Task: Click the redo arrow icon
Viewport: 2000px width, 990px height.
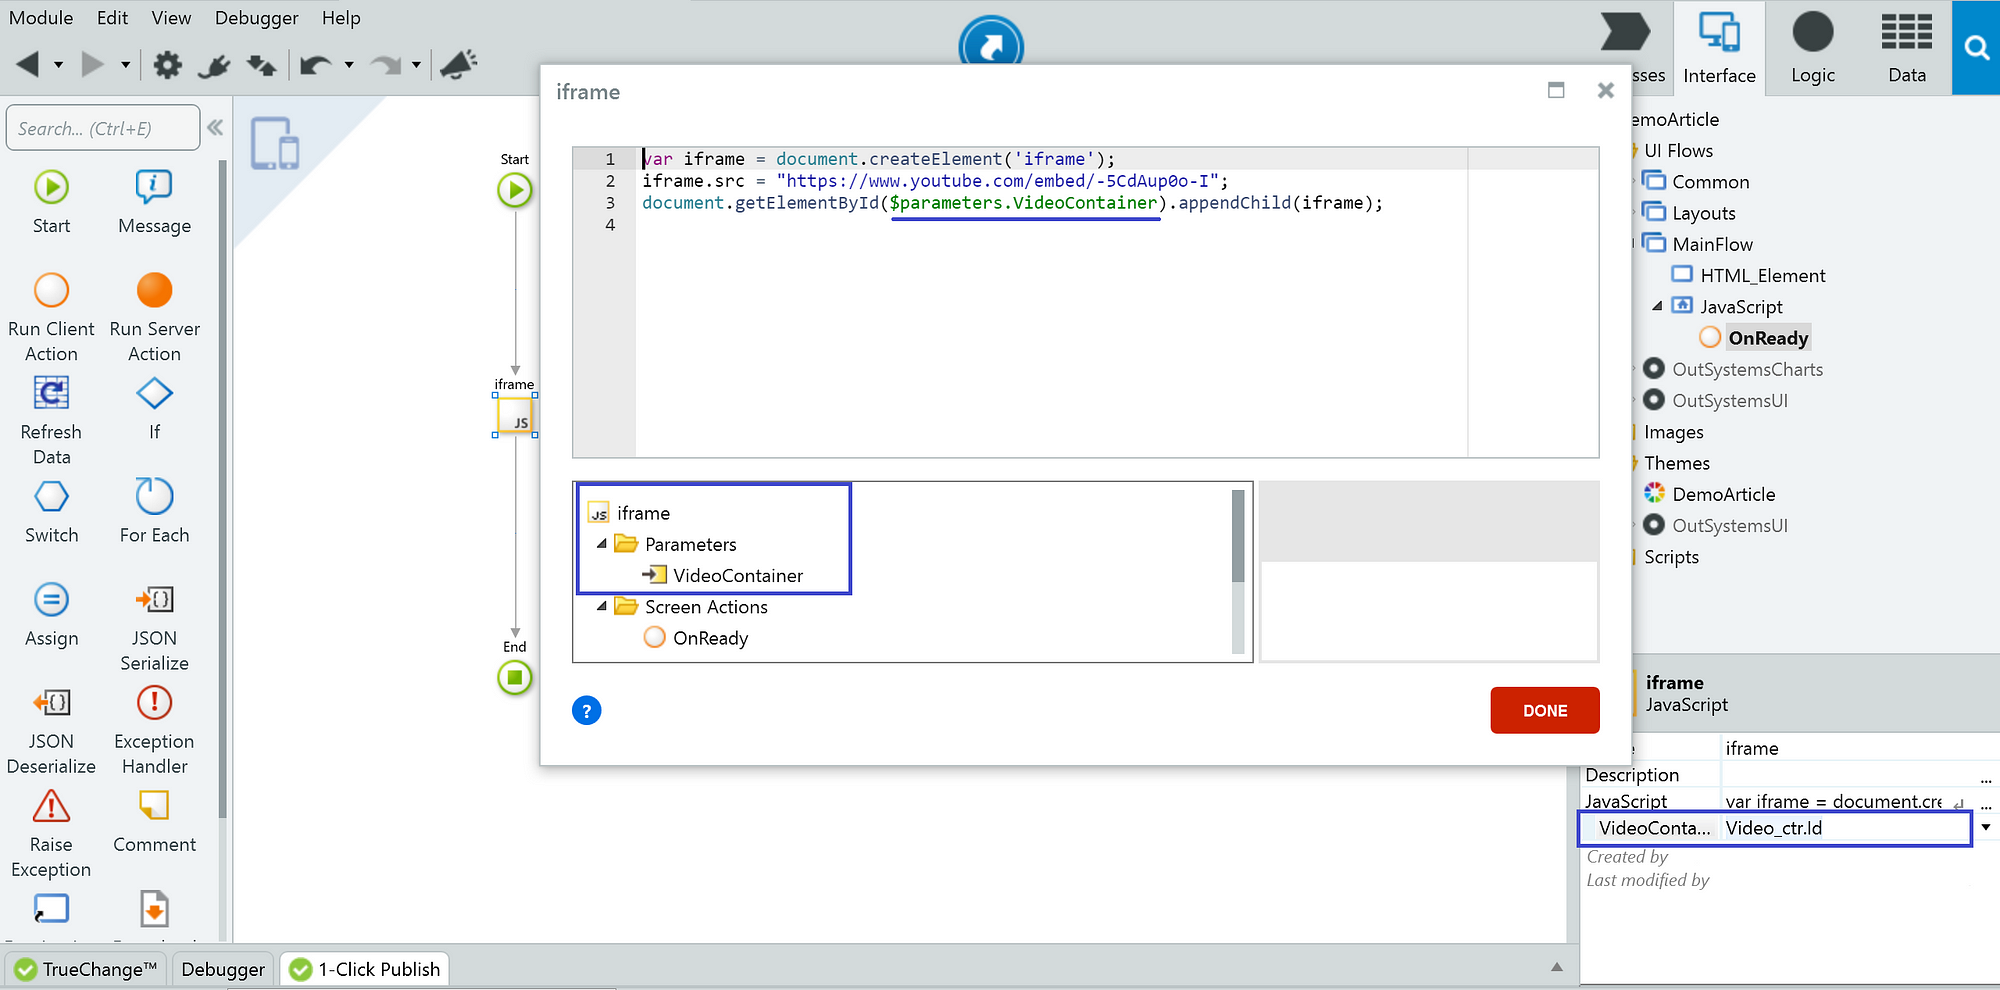Action: pos(384,65)
